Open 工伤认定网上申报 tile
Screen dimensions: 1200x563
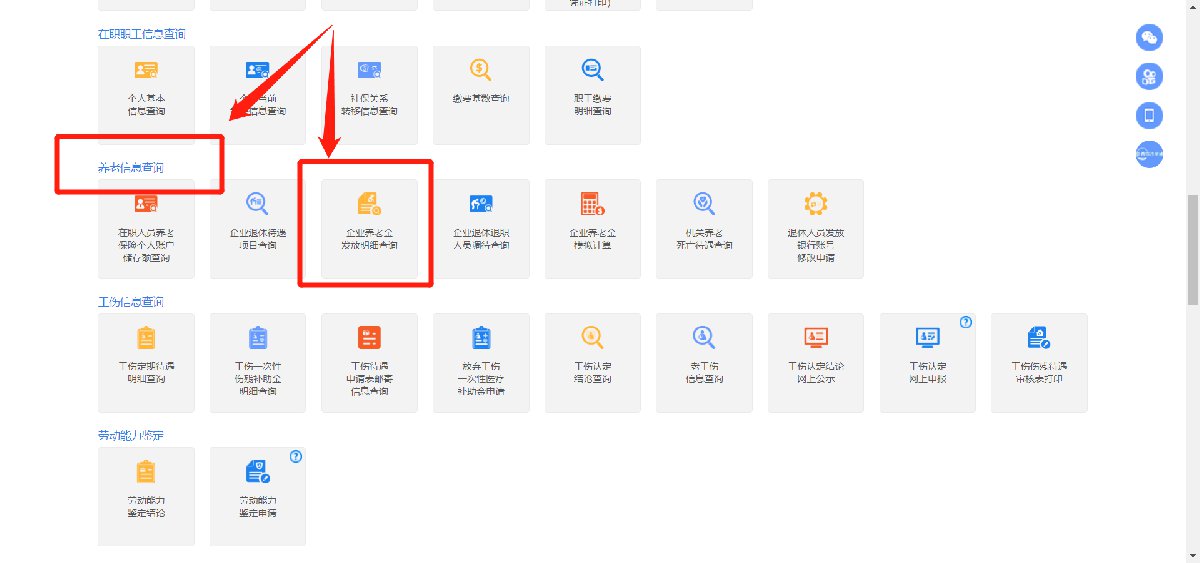coord(928,361)
